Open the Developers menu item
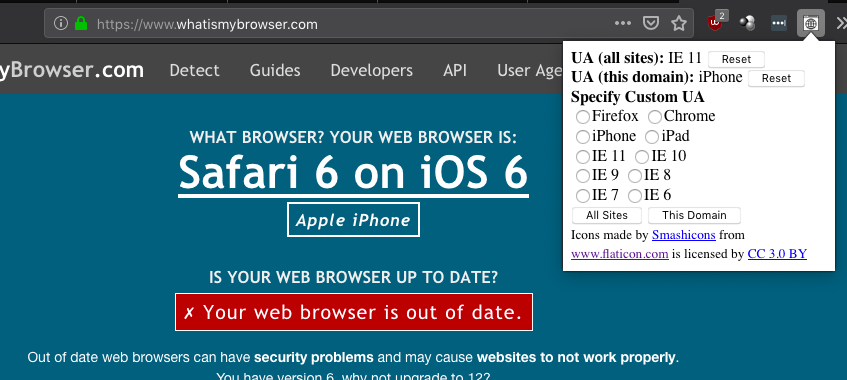Image resolution: width=847 pixels, height=380 pixels. (372, 70)
